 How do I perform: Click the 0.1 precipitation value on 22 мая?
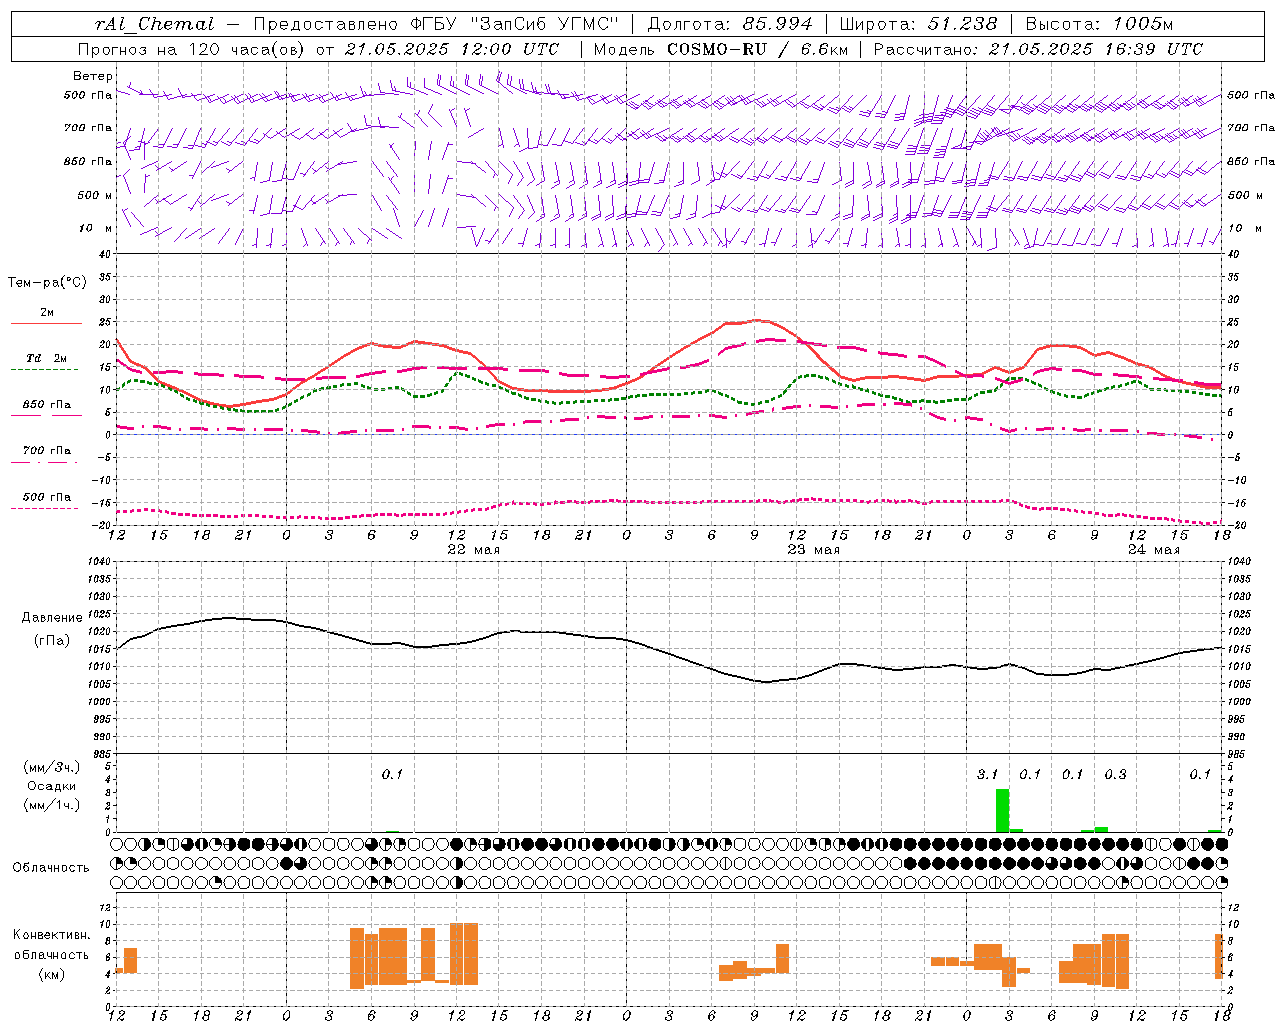[392, 774]
